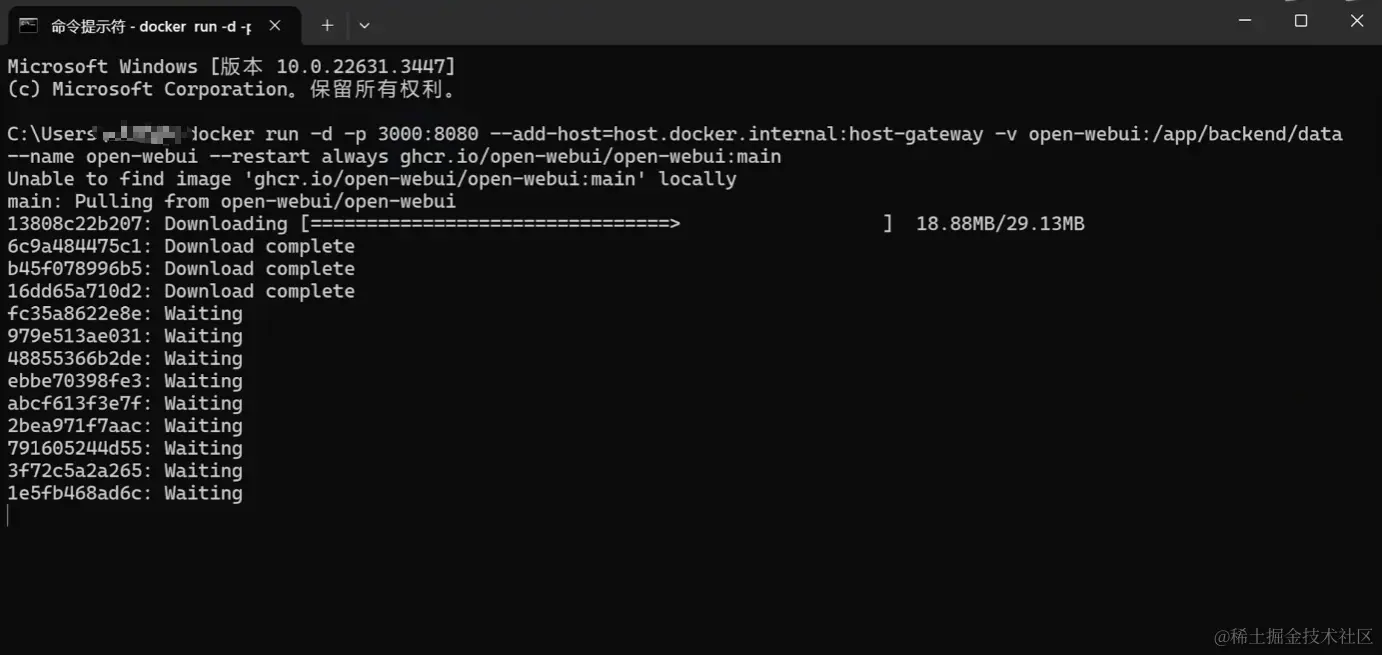1382x655 pixels.
Task: Click the 1e5fb468ad6c Waiting line
Action: 125,493
